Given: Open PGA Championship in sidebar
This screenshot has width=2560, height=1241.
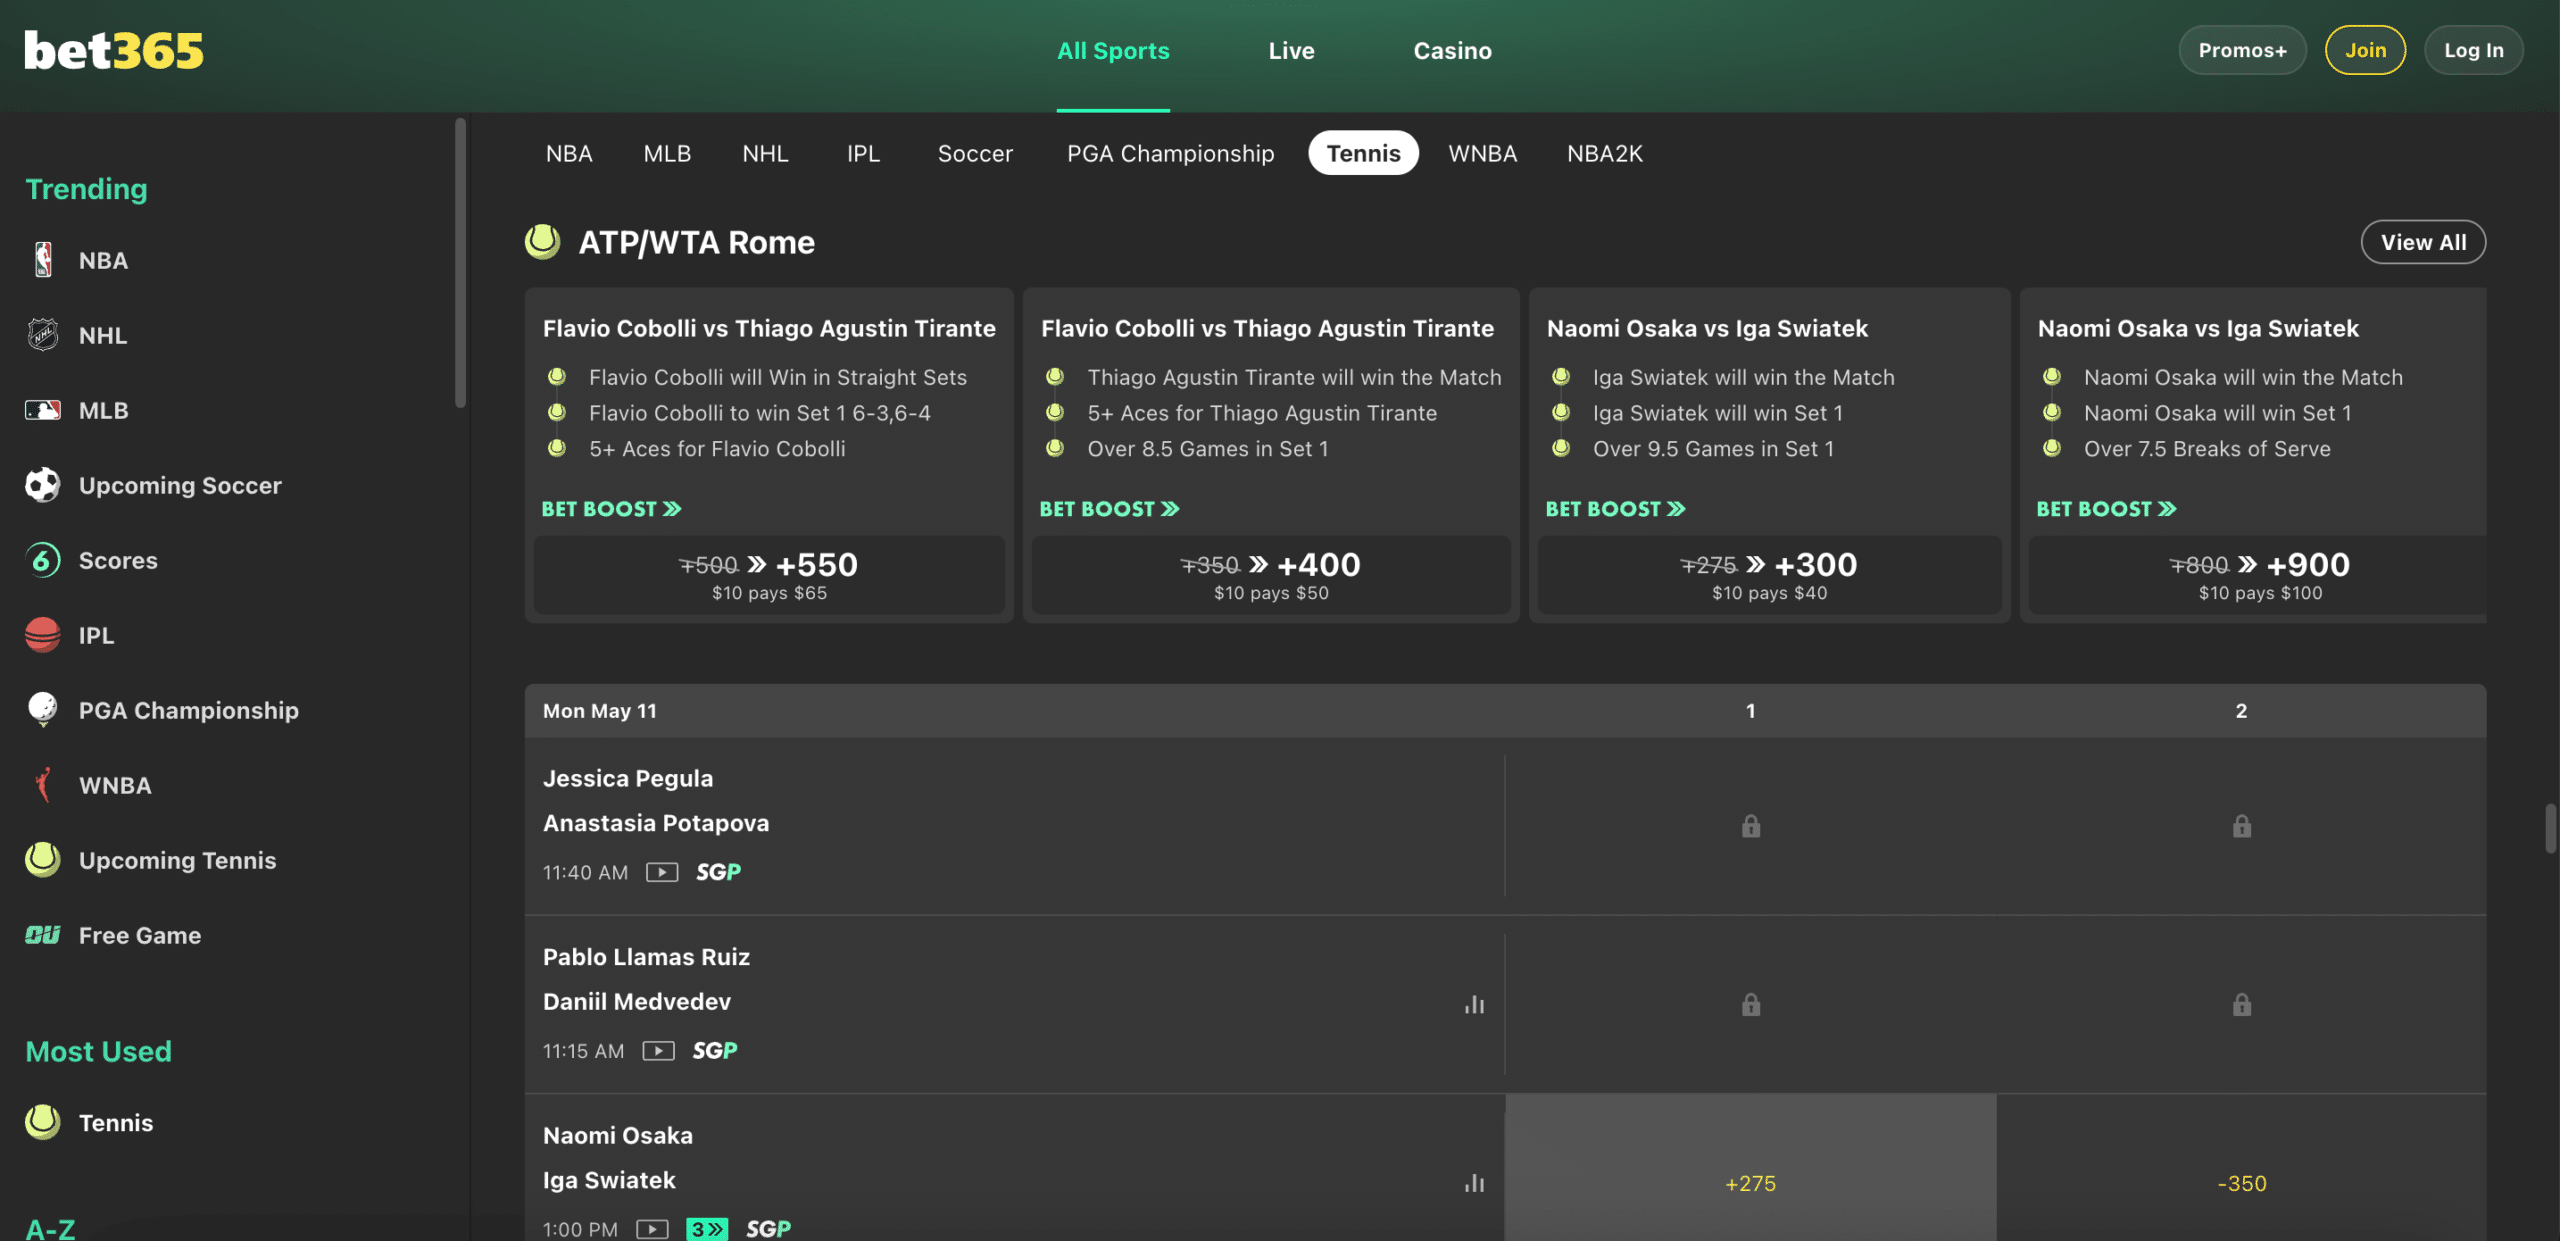Looking at the screenshot, I should [188, 710].
